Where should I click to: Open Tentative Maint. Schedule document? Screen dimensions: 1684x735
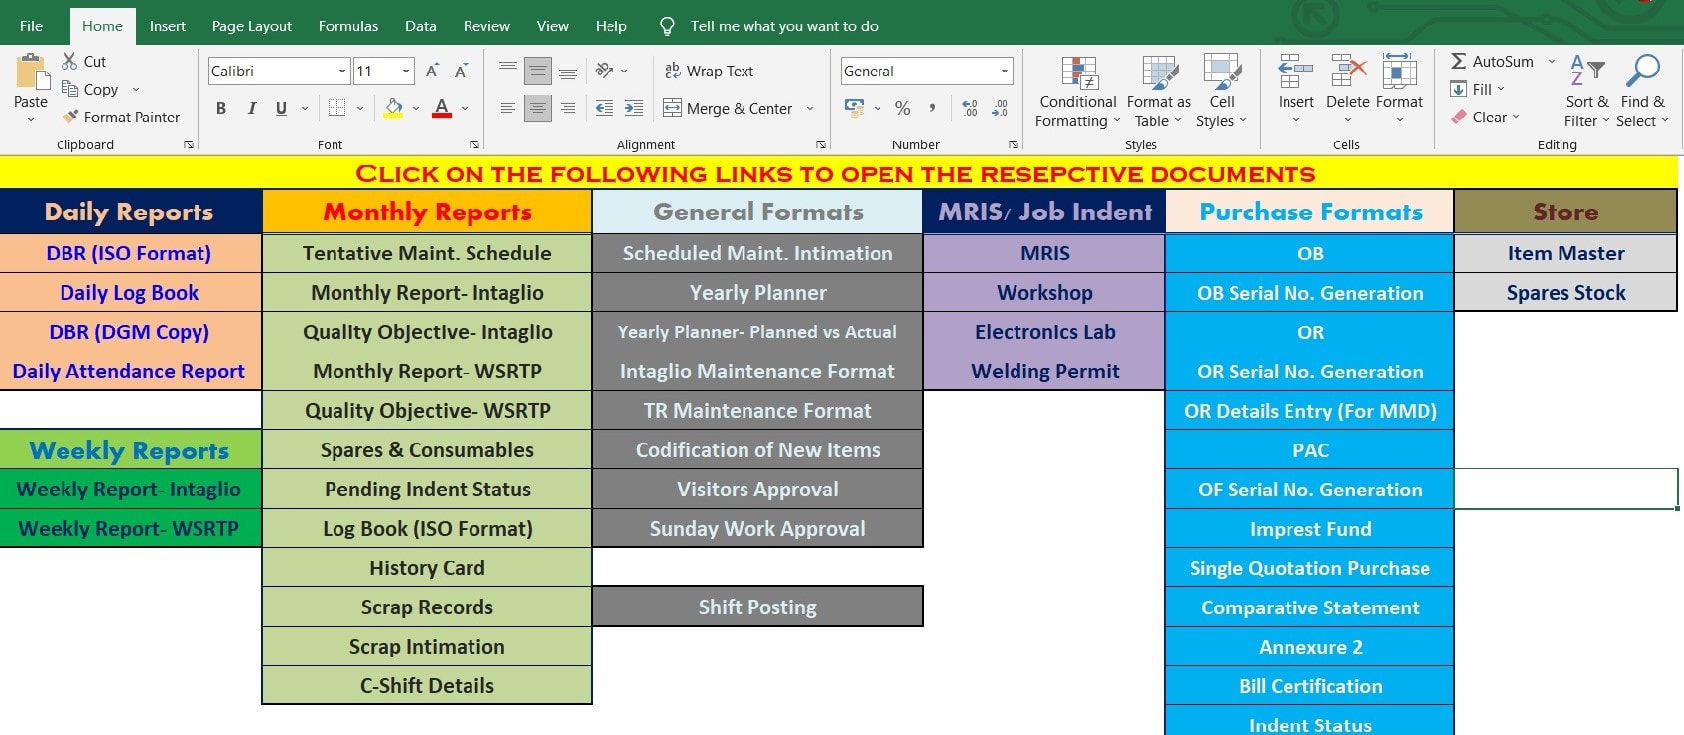(427, 253)
